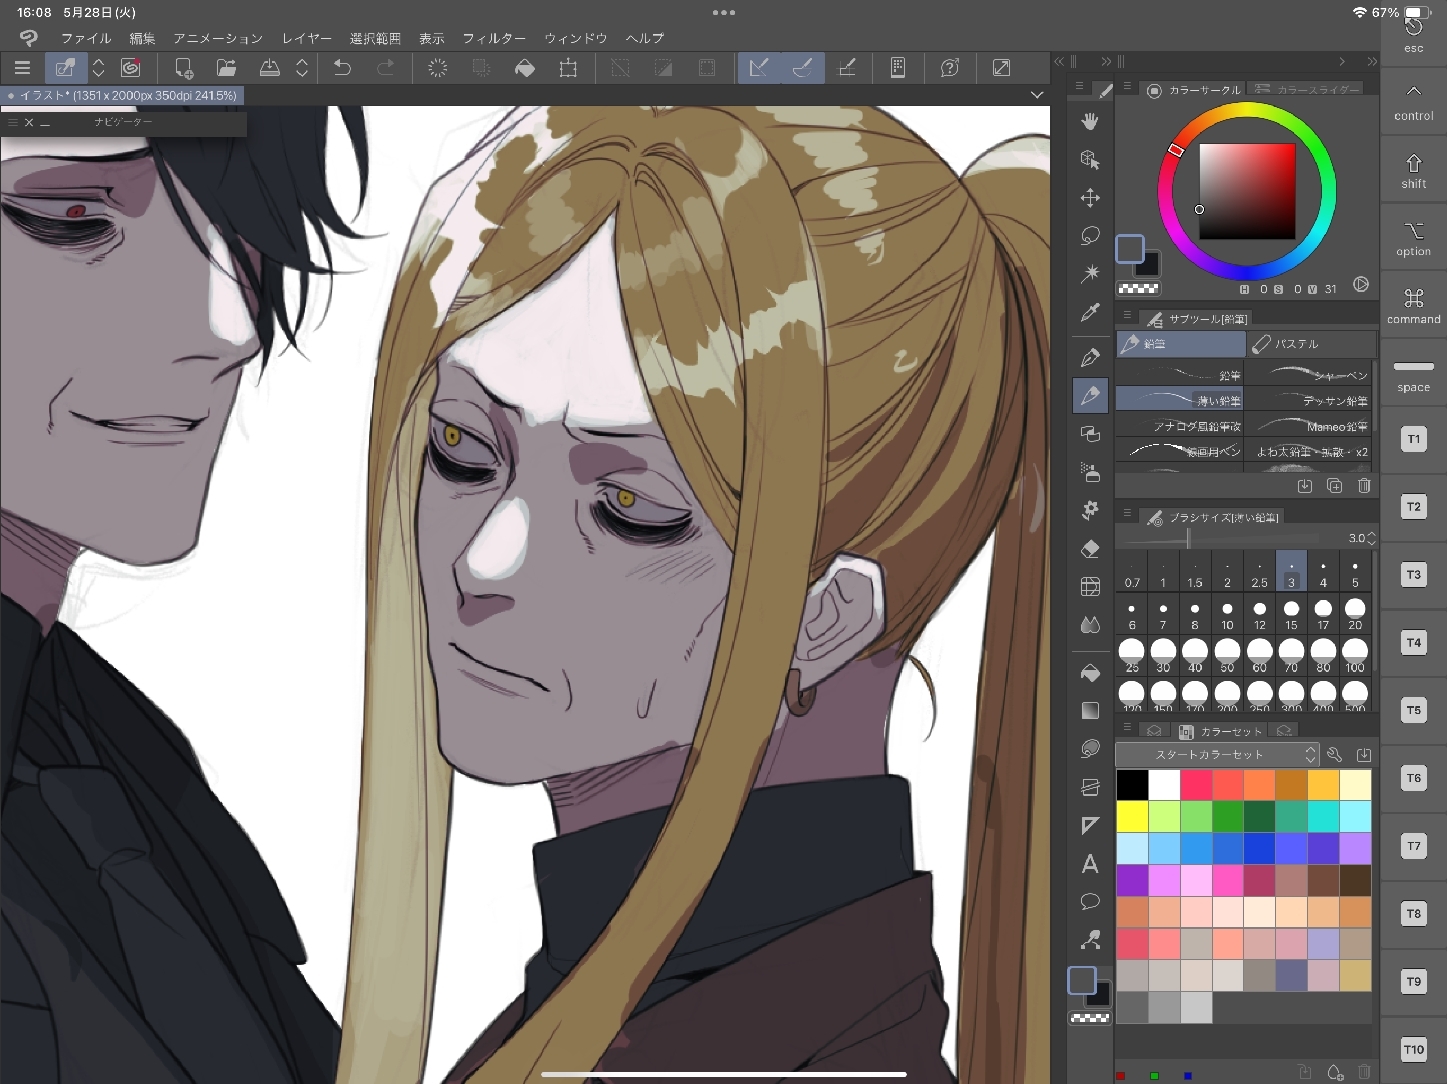Pick the black swatch in the color set
Image resolution: width=1447 pixels, height=1084 pixels.
click(1132, 785)
